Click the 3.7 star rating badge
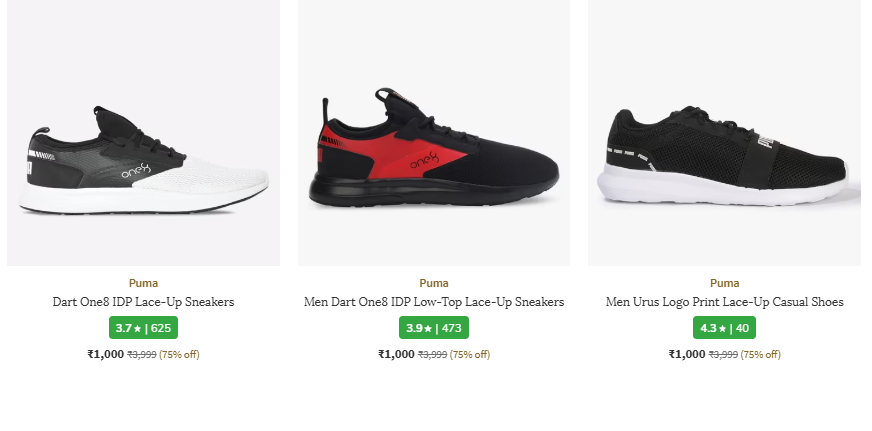The width and height of the screenshot is (872, 431). (143, 328)
